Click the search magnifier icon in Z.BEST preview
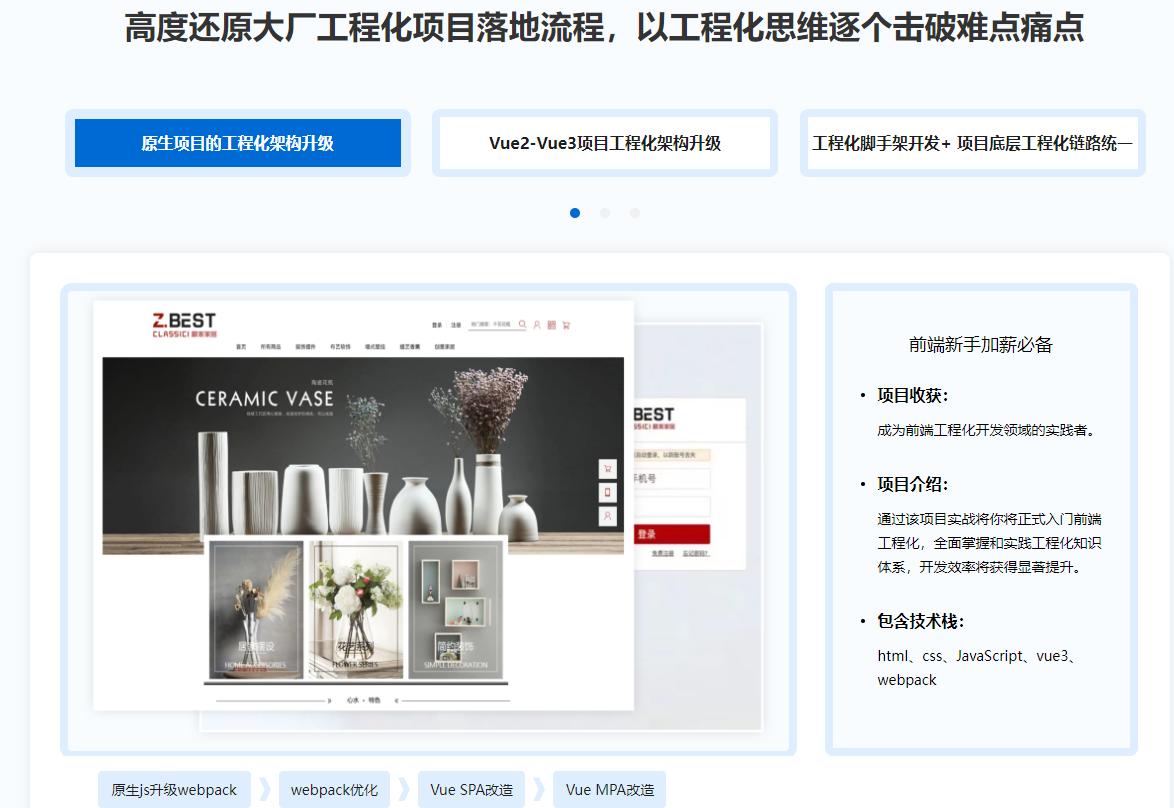This screenshot has height=808, width=1174. pyautogui.click(x=522, y=324)
